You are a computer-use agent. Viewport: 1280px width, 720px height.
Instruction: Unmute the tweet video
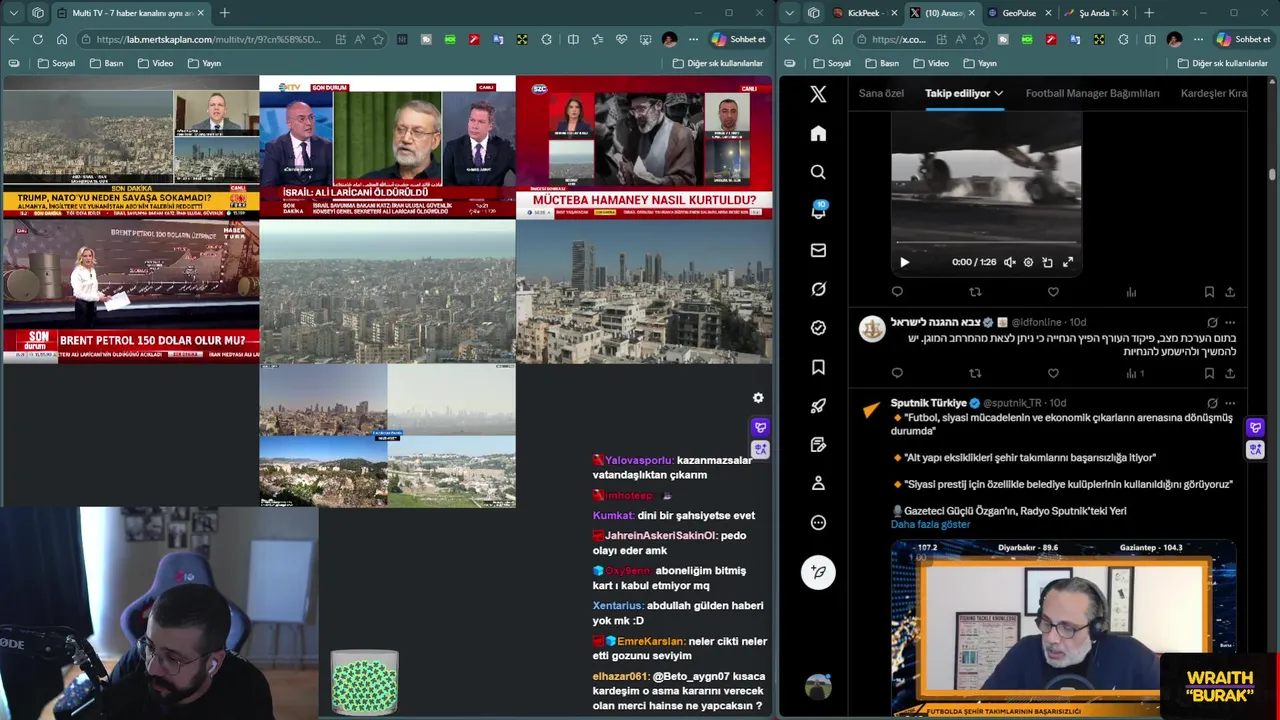click(x=1009, y=262)
